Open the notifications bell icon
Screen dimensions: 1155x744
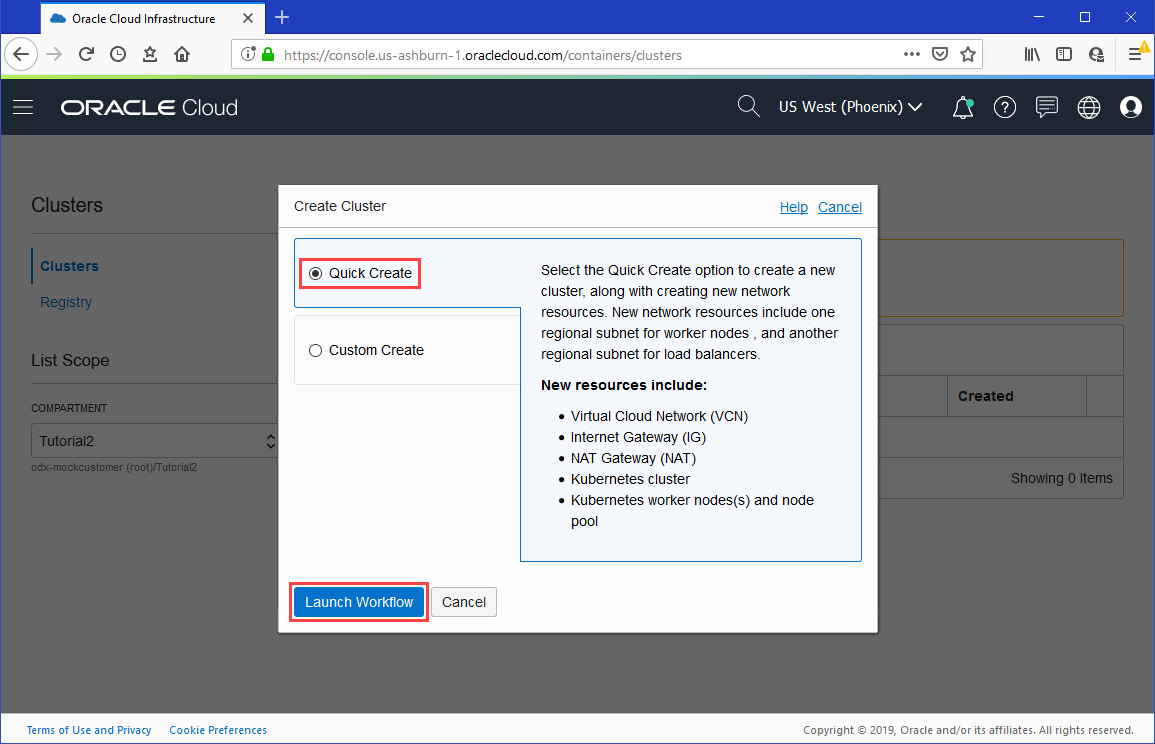963,108
